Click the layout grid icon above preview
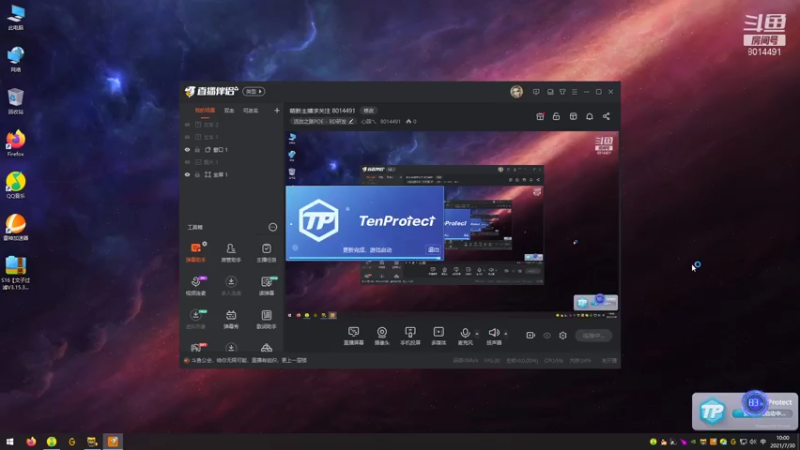The height and width of the screenshot is (450, 800). [x=573, y=116]
